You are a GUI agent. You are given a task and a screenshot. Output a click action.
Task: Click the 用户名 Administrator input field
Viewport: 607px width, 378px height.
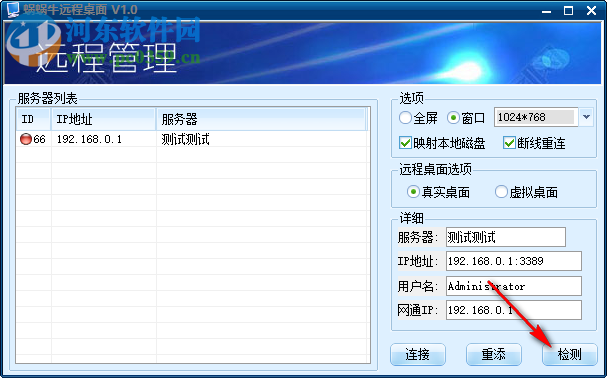pyautogui.click(x=514, y=286)
